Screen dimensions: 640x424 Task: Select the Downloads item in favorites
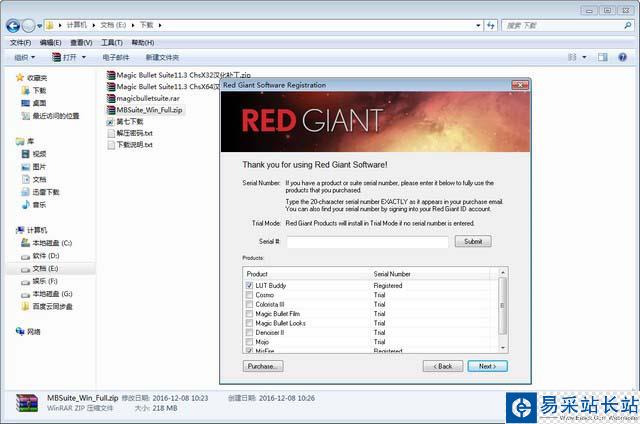click(x=34, y=90)
